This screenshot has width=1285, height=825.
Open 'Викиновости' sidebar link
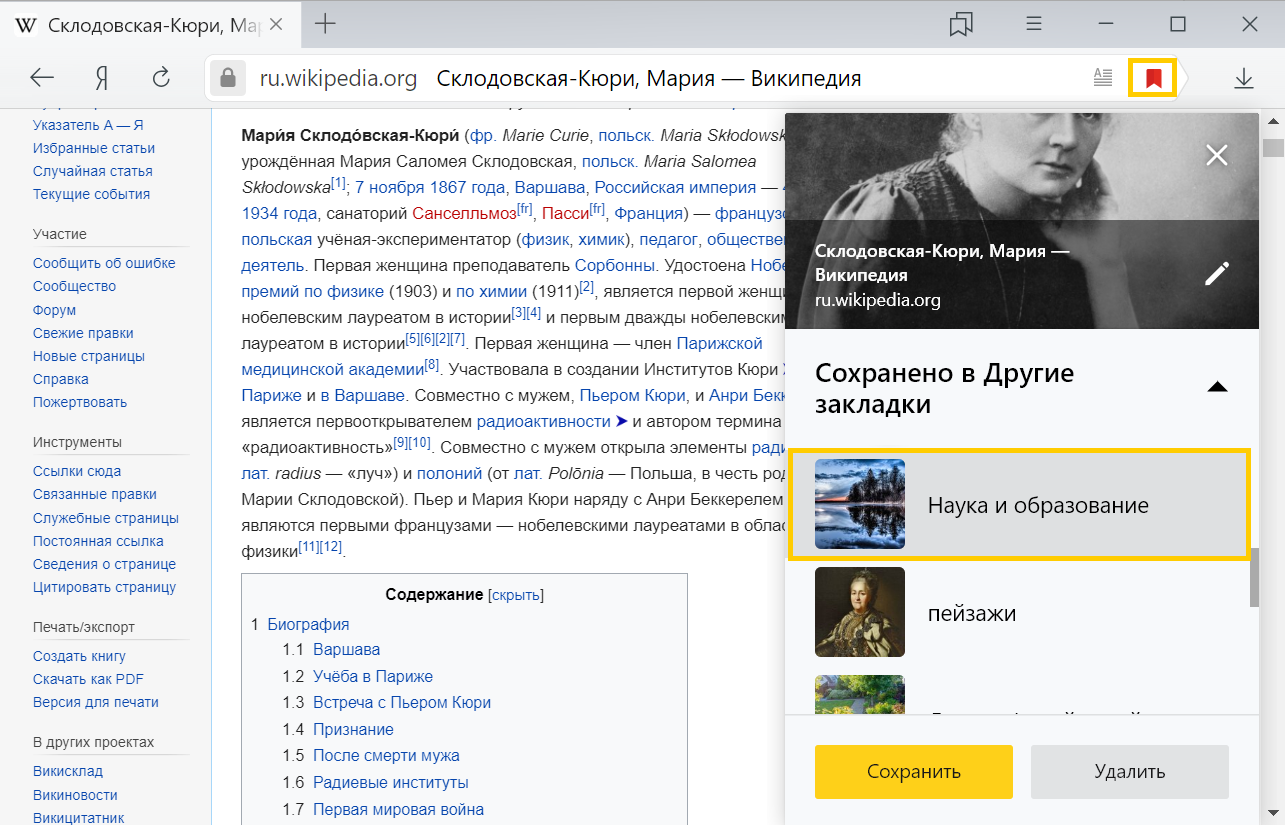pos(75,795)
